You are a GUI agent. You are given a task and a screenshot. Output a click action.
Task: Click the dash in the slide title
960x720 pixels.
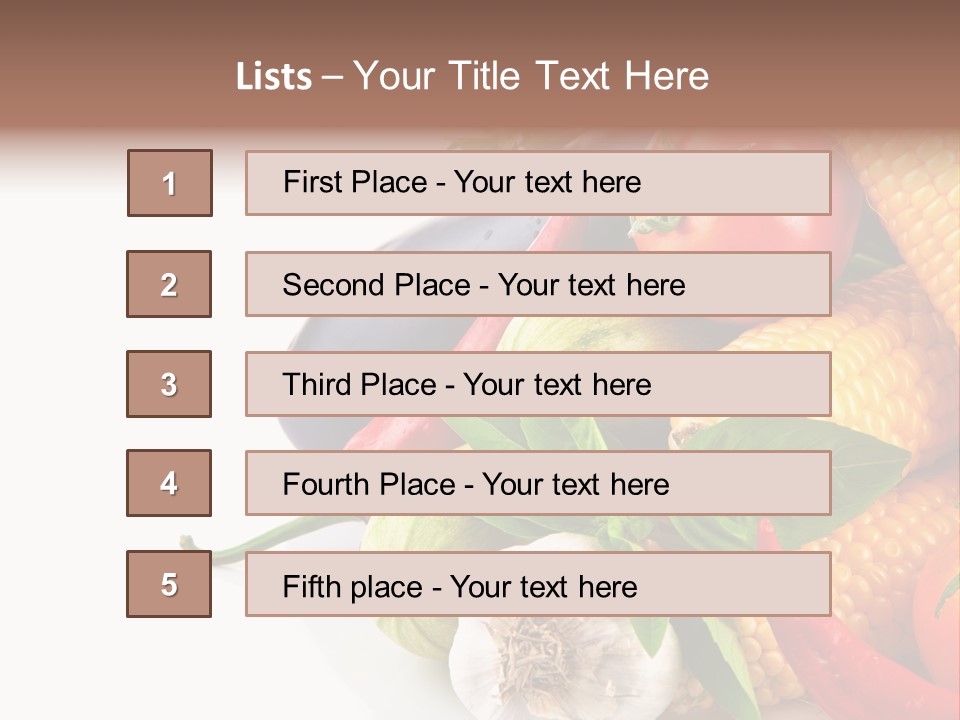(x=332, y=78)
